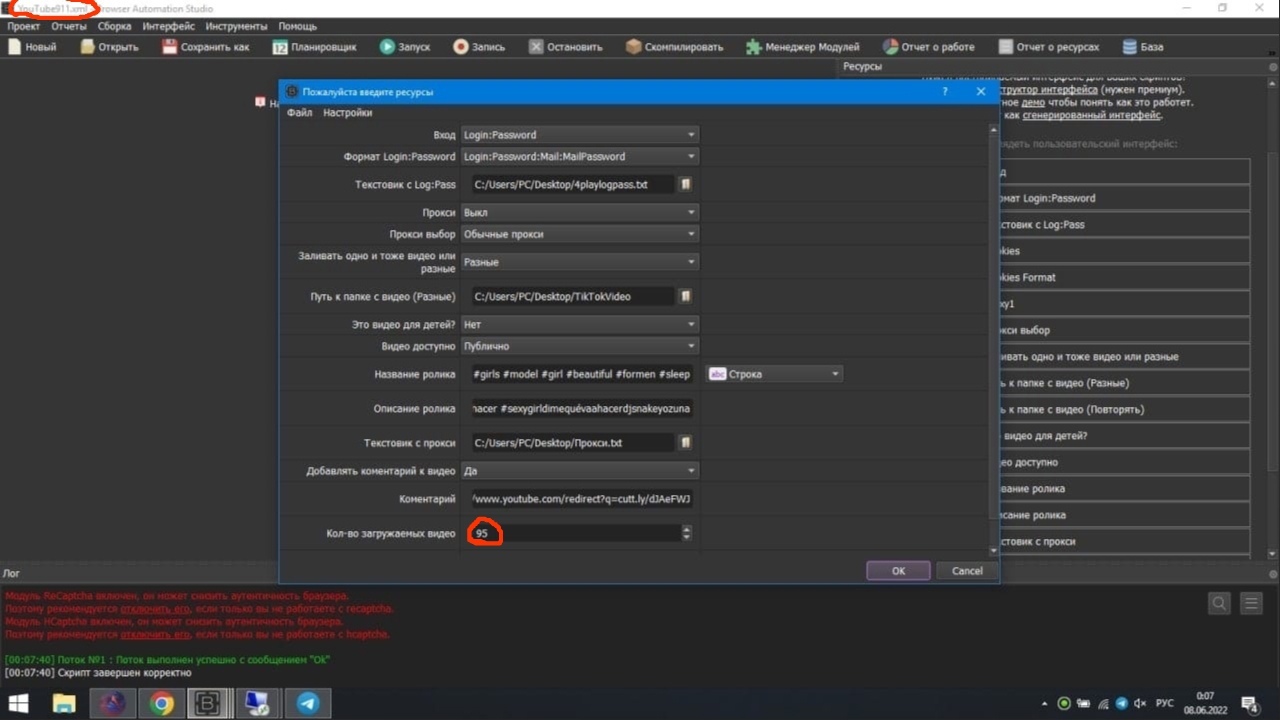Click the Скомпилировать compile icon

[633, 47]
